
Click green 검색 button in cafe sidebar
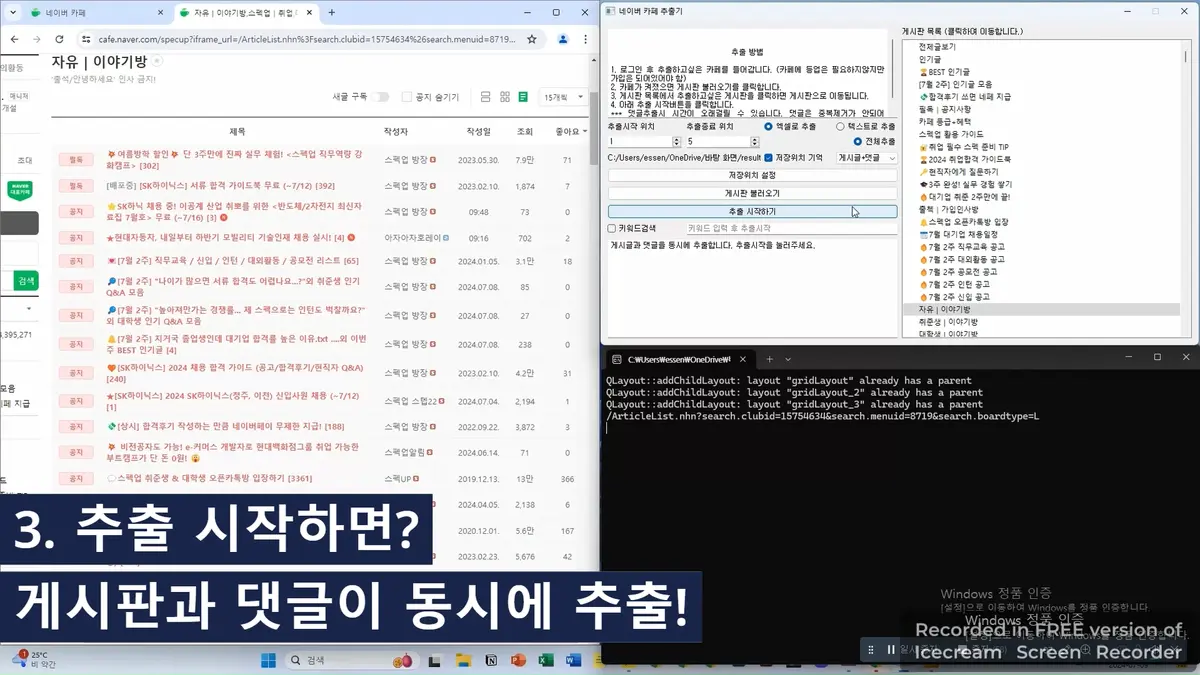point(26,282)
